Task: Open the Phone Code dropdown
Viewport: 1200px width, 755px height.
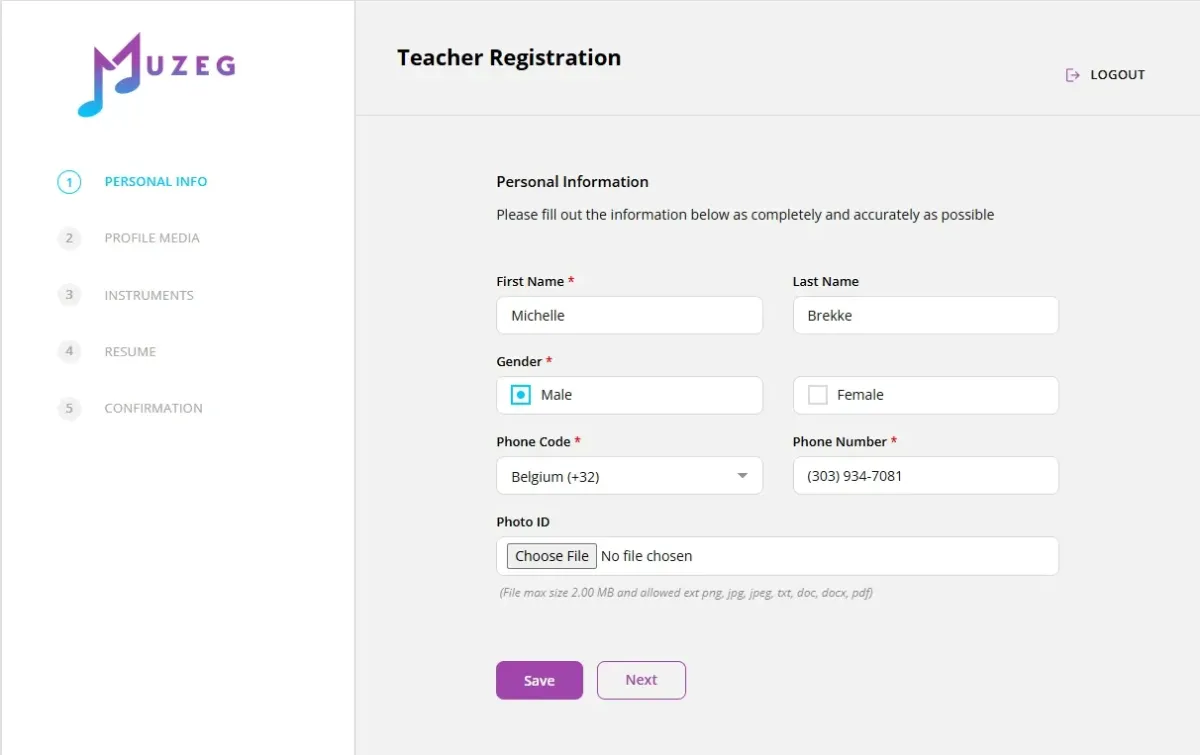Action: [628, 476]
